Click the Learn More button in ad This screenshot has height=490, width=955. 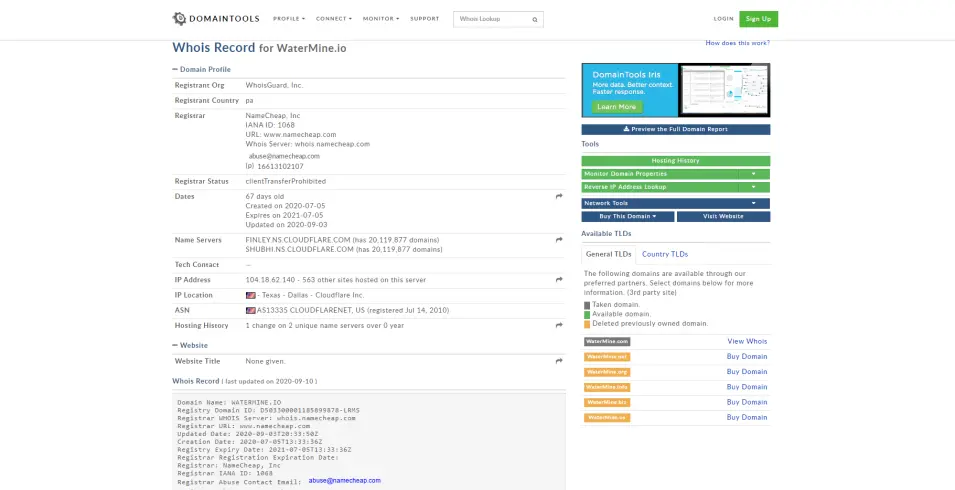(x=616, y=107)
